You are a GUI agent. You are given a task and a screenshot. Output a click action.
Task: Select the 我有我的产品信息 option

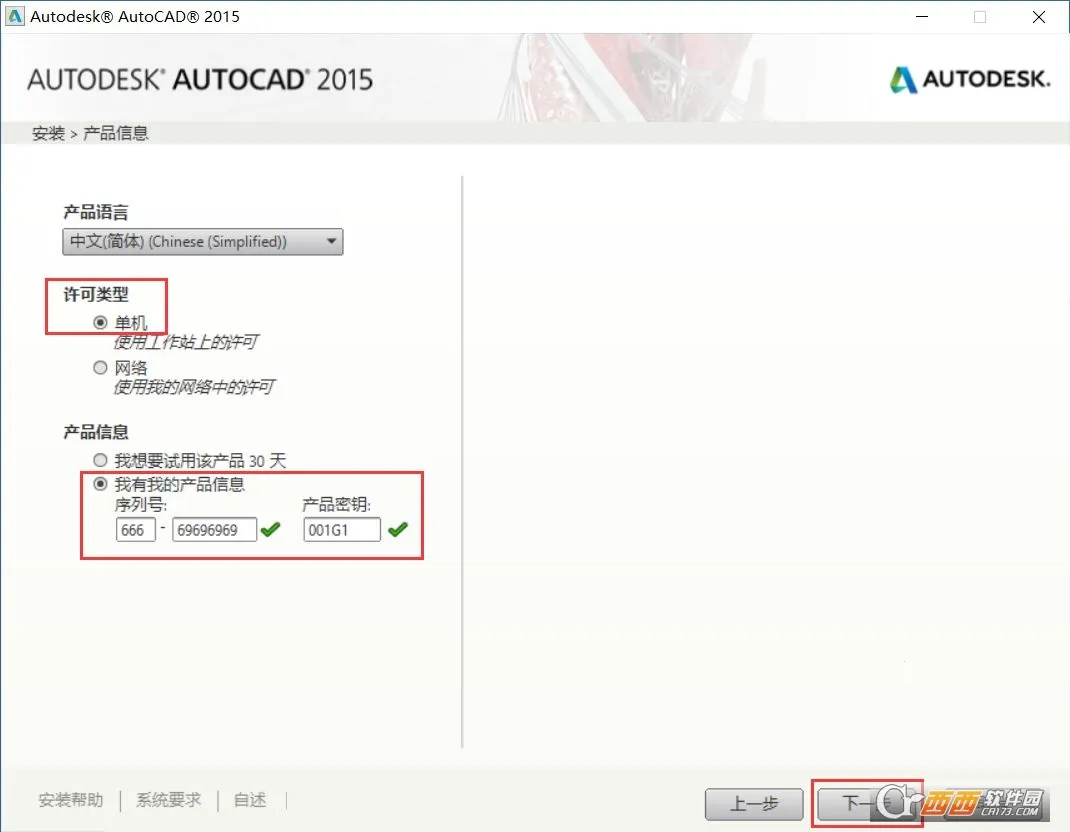click(x=100, y=483)
